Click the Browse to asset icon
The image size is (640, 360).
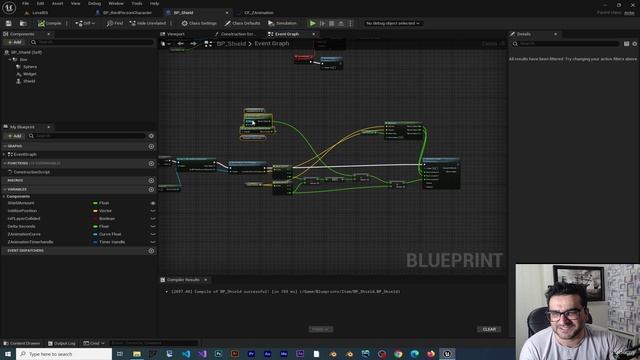23,23
